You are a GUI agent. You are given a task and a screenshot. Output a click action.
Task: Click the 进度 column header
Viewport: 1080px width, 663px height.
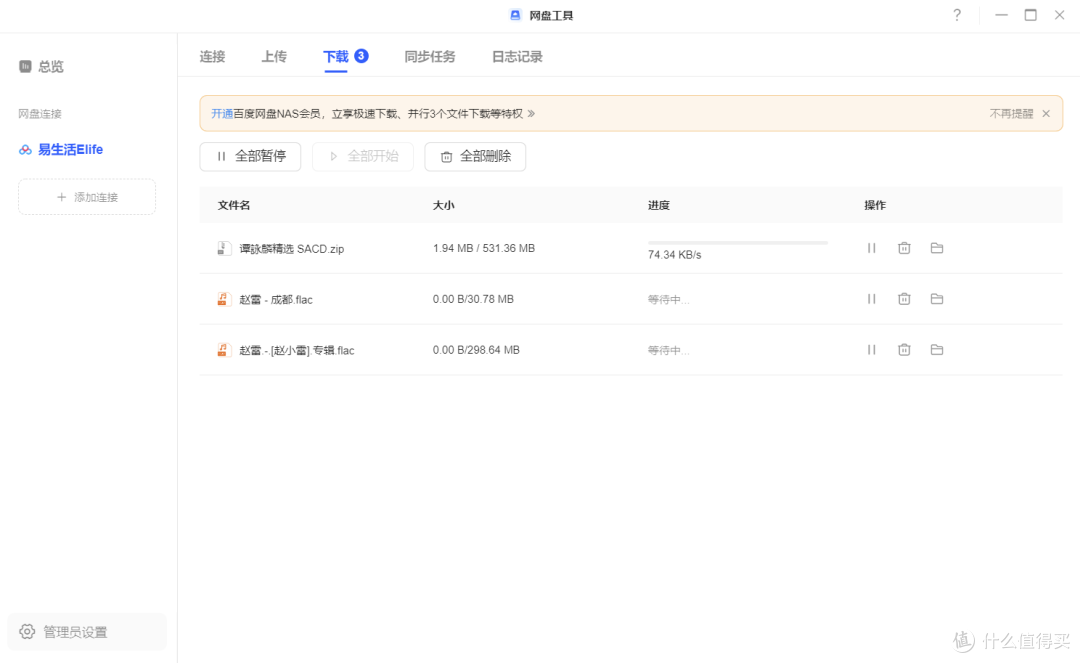click(x=658, y=205)
